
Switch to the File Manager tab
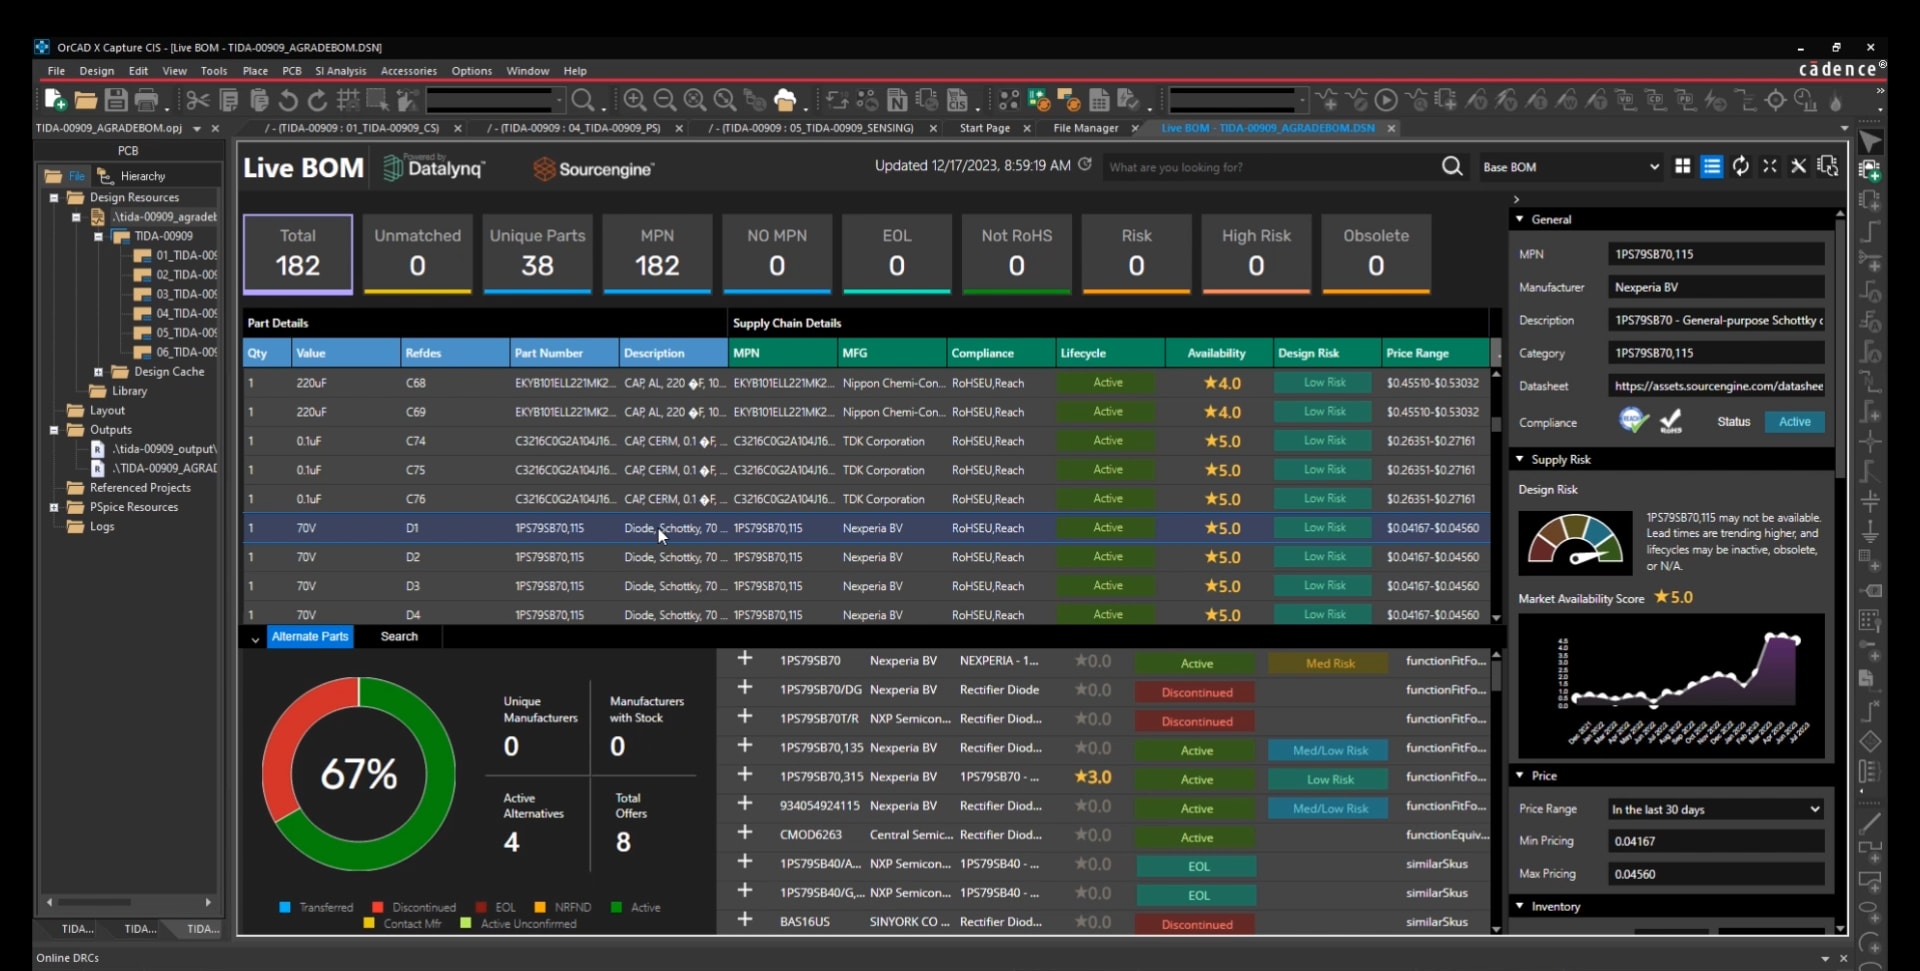pyautogui.click(x=1086, y=128)
